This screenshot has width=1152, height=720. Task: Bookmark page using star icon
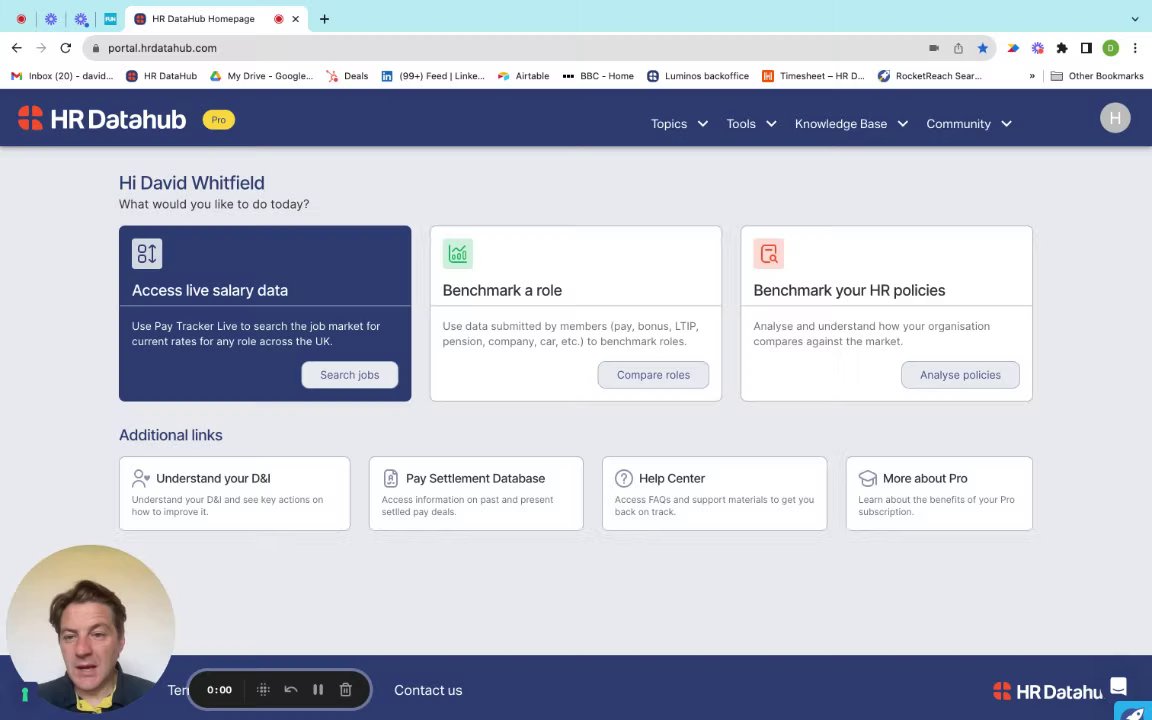pos(982,48)
